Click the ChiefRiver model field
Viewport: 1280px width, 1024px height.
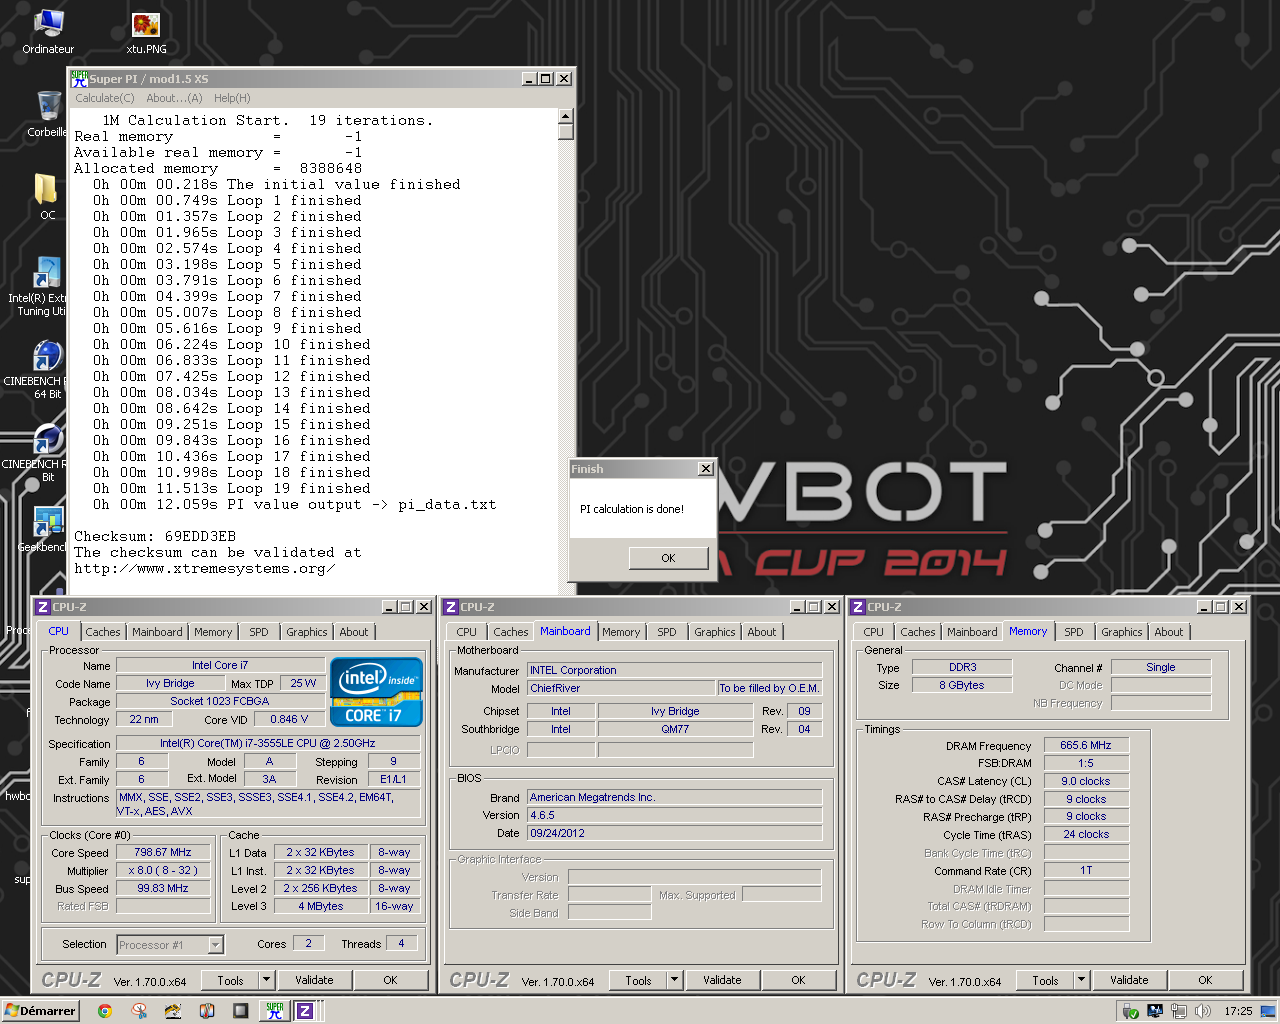click(x=621, y=688)
